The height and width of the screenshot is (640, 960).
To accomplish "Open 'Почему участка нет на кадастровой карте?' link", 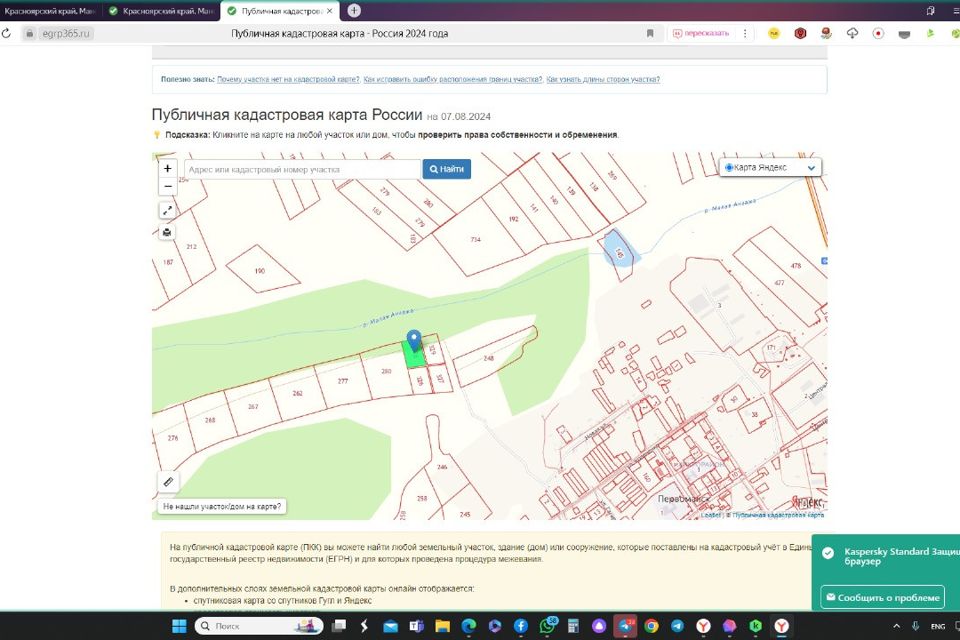I will tap(287, 79).
